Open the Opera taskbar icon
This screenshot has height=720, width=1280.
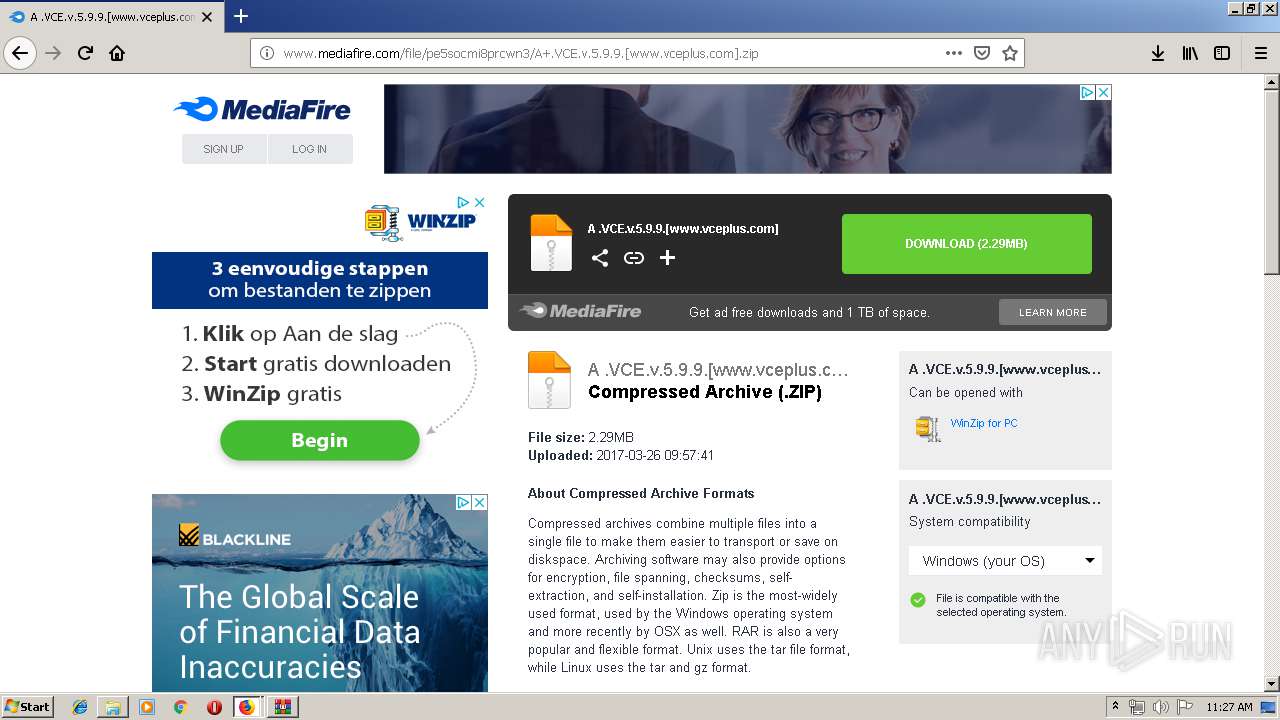[214, 707]
